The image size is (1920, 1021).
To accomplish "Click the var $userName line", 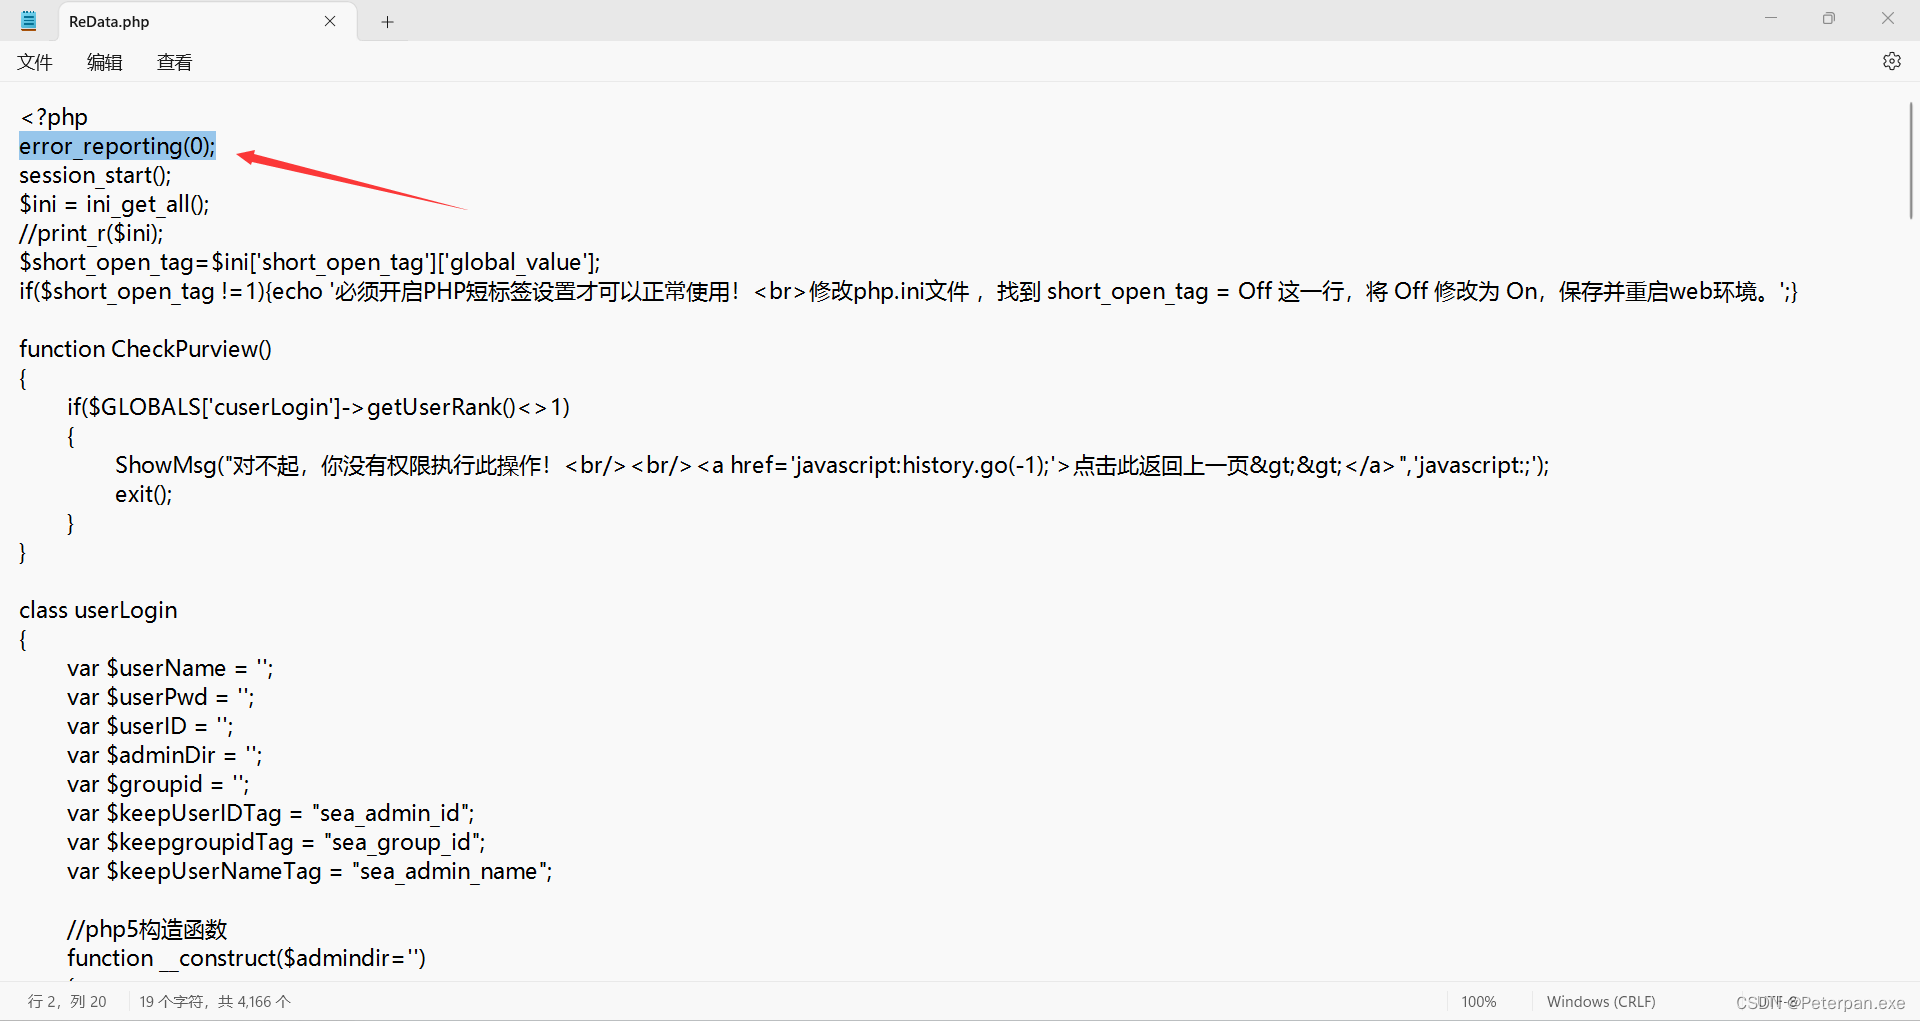I will (x=170, y=669).
